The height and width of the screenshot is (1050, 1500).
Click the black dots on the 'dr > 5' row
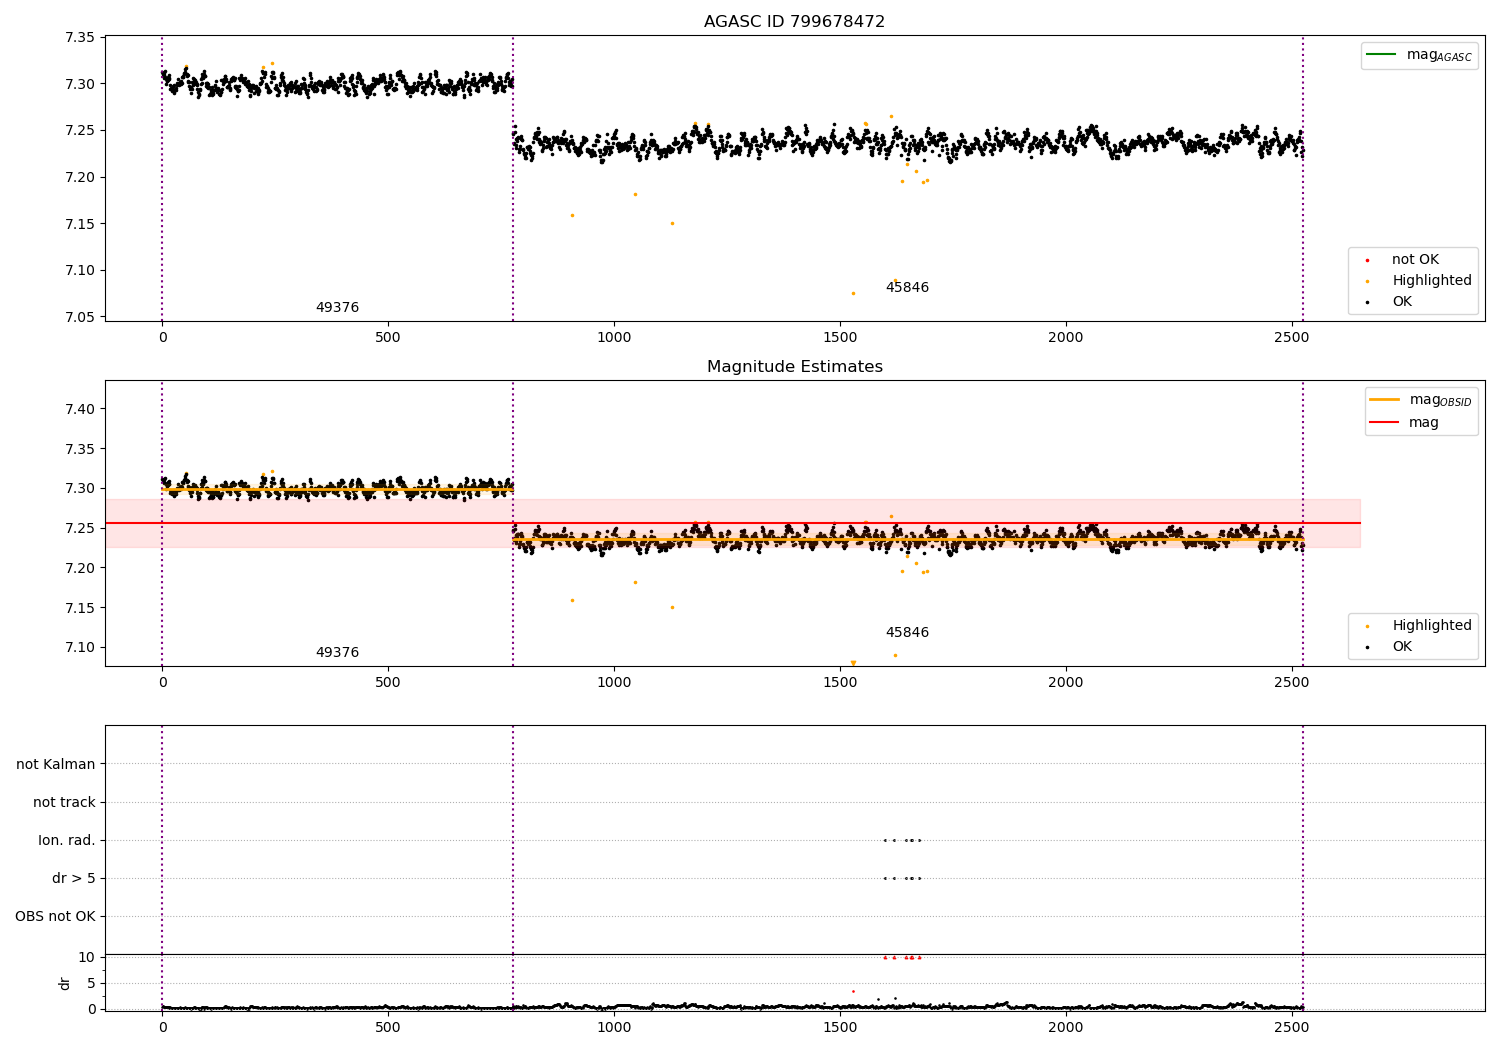tap(902, 879)
